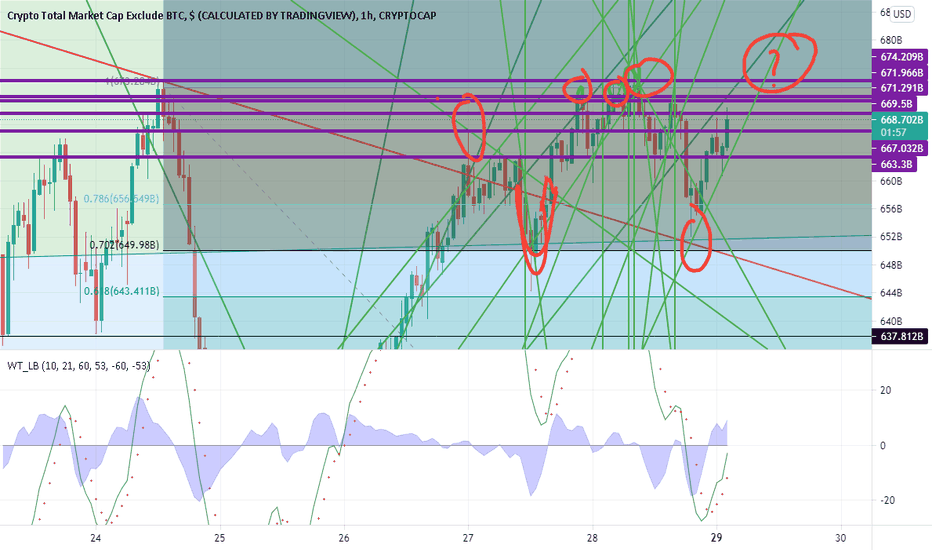
Task: Select the 671.291B price label
Action: tap(902, 88)
